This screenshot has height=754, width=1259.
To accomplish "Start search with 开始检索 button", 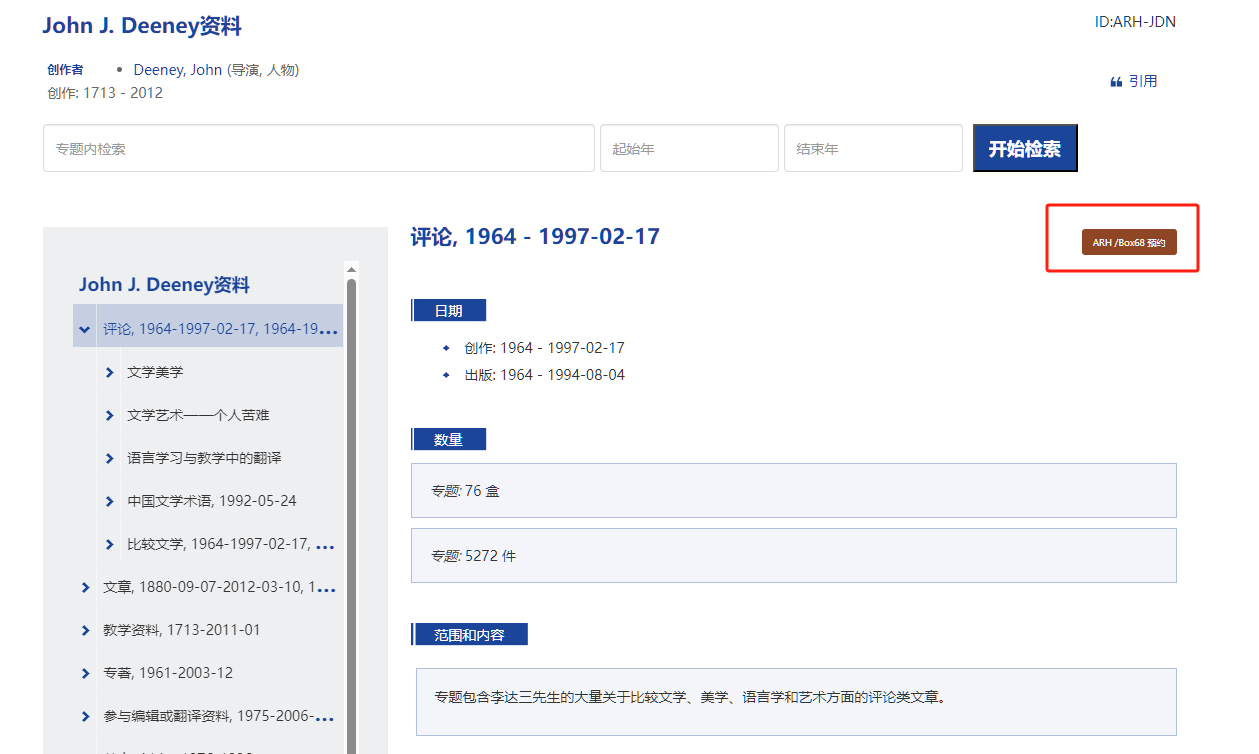I will coord(1025,148).
